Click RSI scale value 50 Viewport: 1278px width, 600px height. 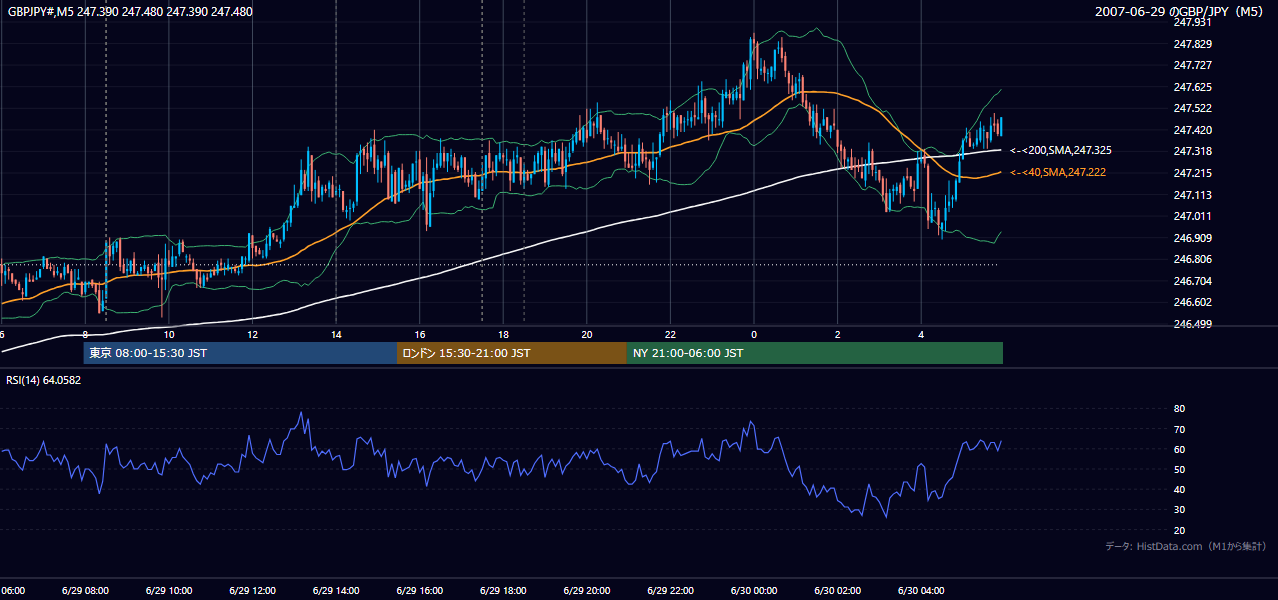click(x=1179, y=469)
